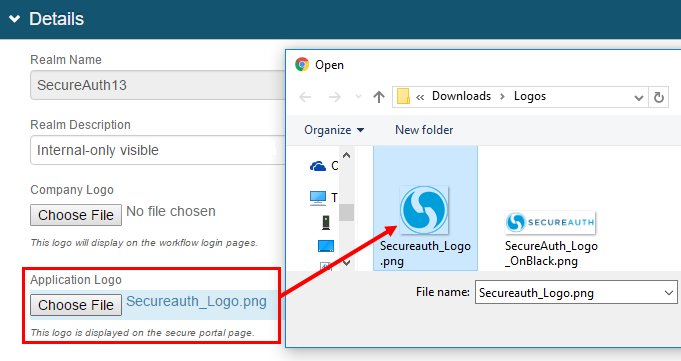Click the Realm Name field SecureAuth13

pyautogui.click(x=157, y=85)
